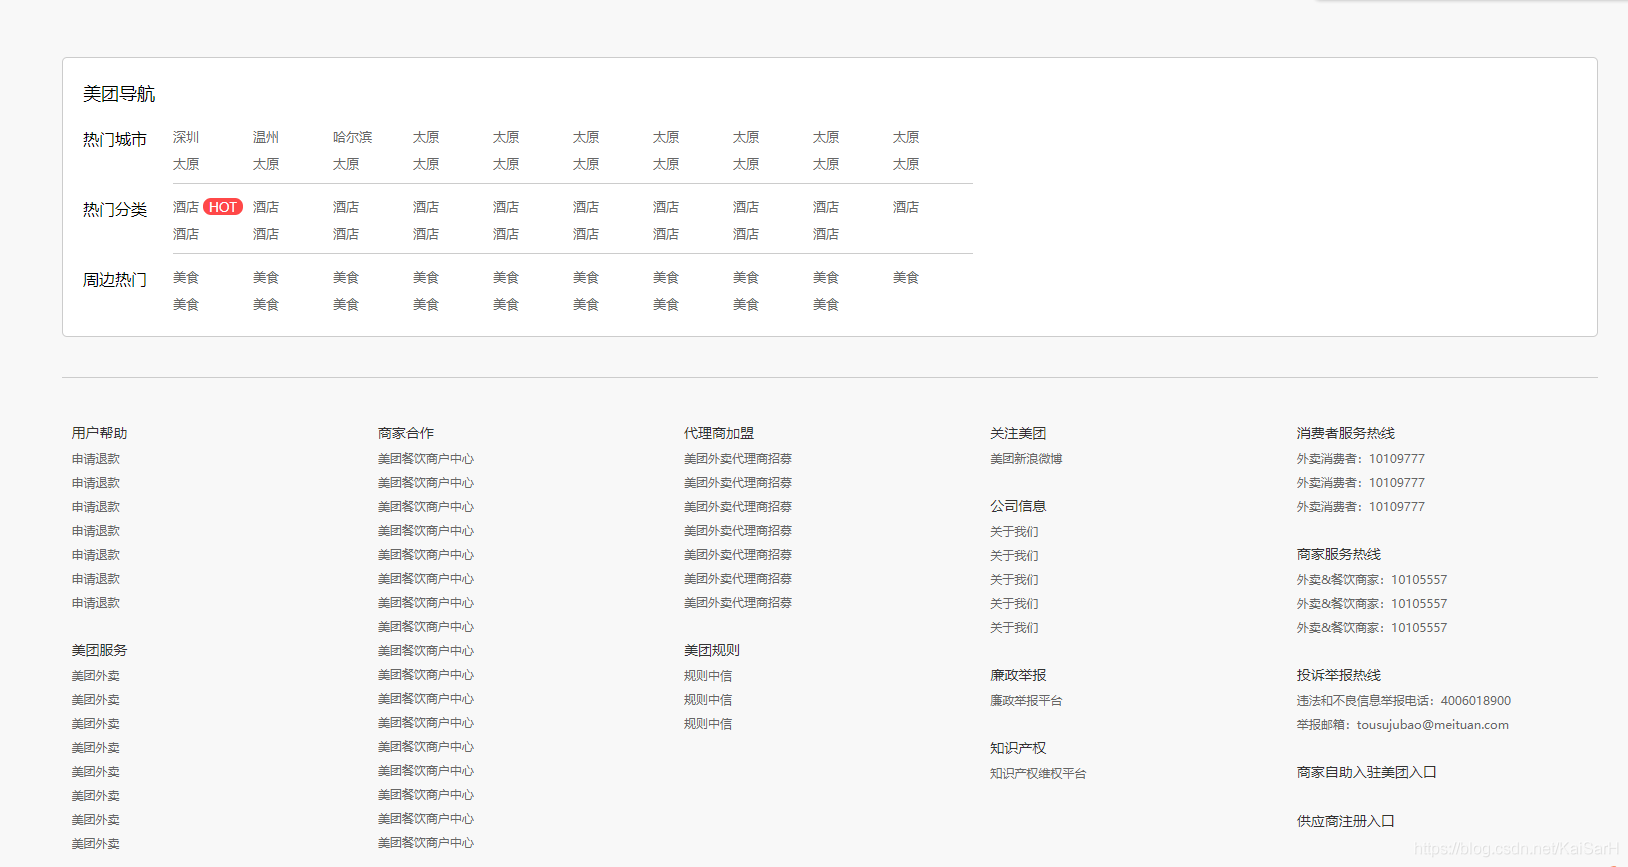This screenshot has width=1628, height=867.
Task: Click the 热门城市 row label
Action: 115,140
